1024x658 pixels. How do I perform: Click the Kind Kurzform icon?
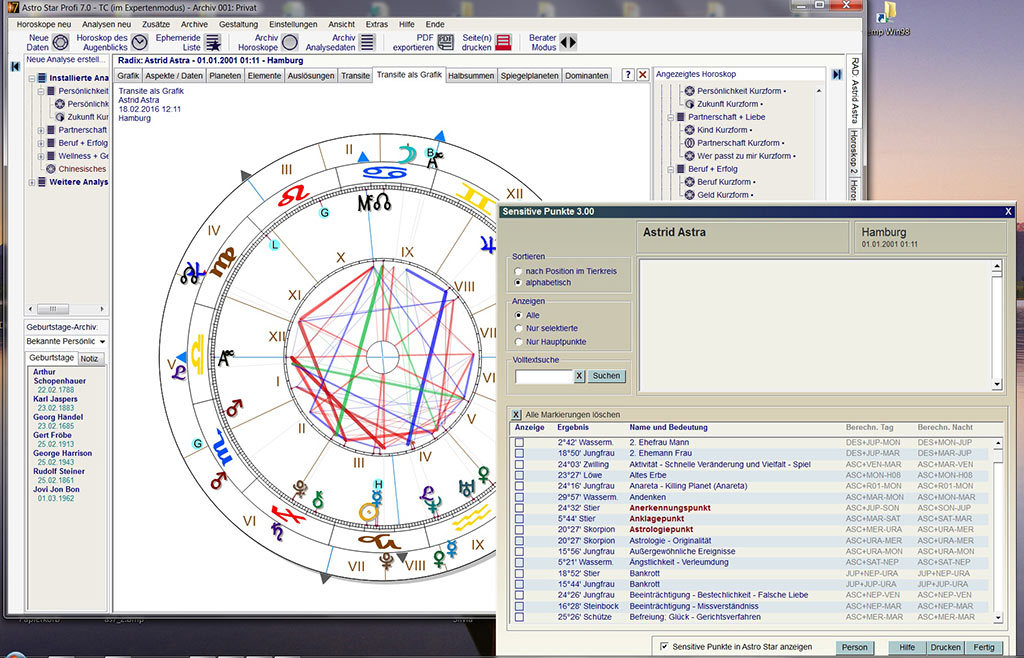(689, 130)
